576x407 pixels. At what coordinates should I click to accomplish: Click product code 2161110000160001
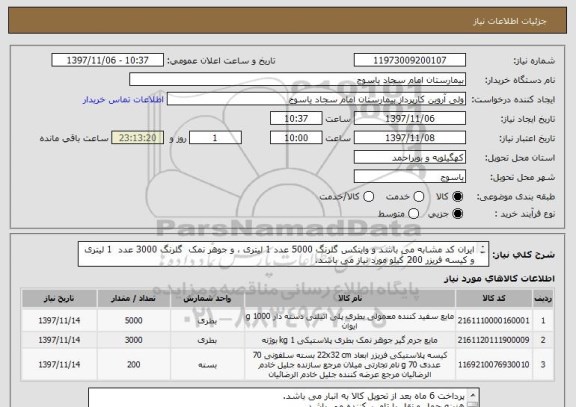(x=494, y=321)
